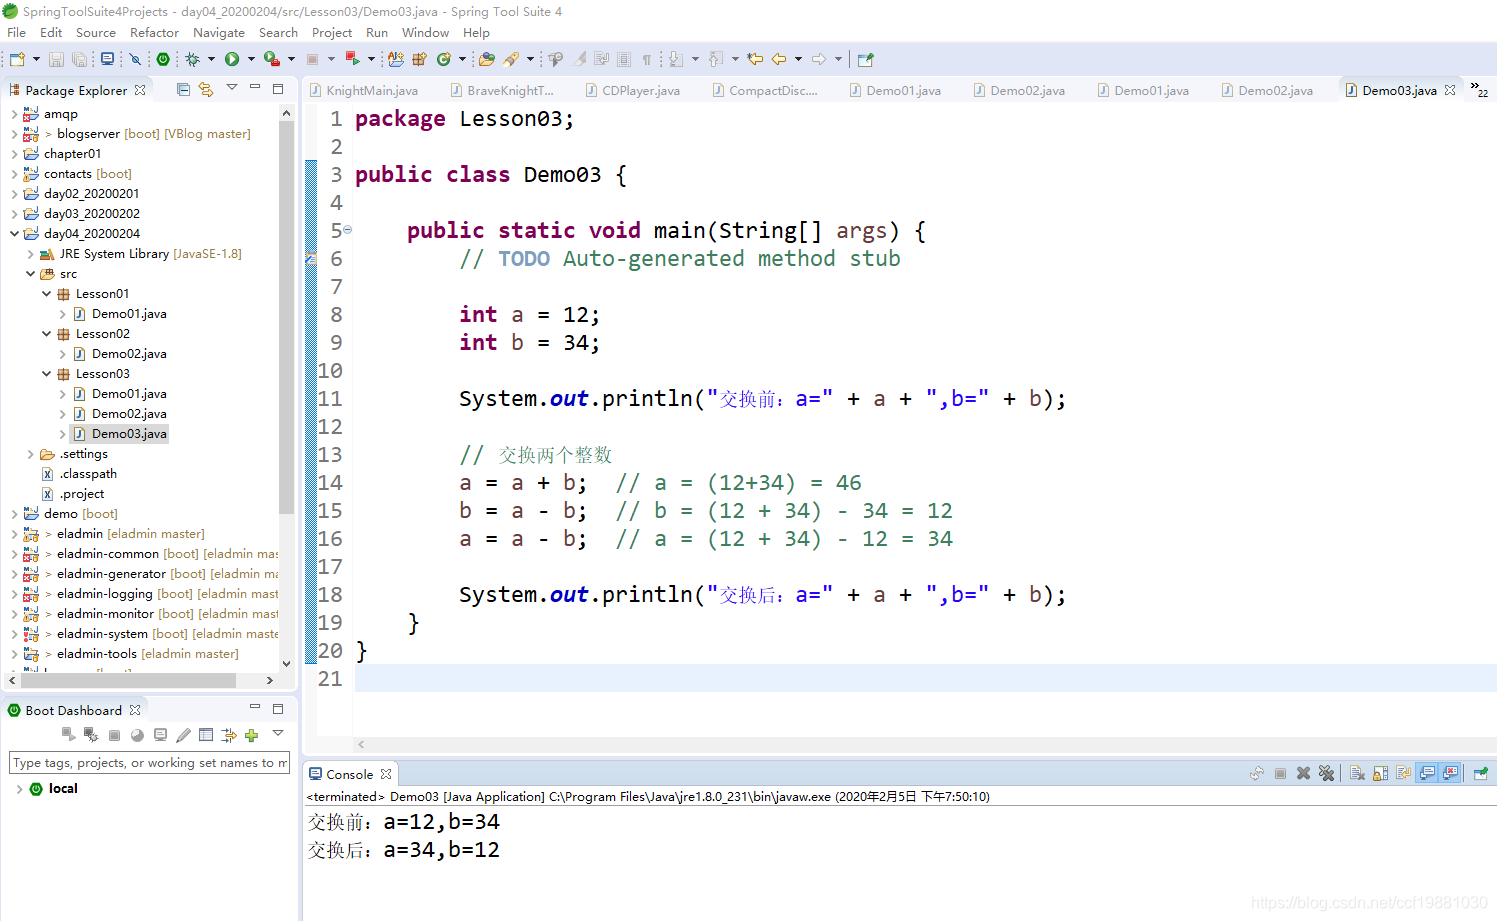The image size is (1497, 921).
Task: Click Package Explorer horizontal scrollbar thumb
Action: tap(127, 680)
